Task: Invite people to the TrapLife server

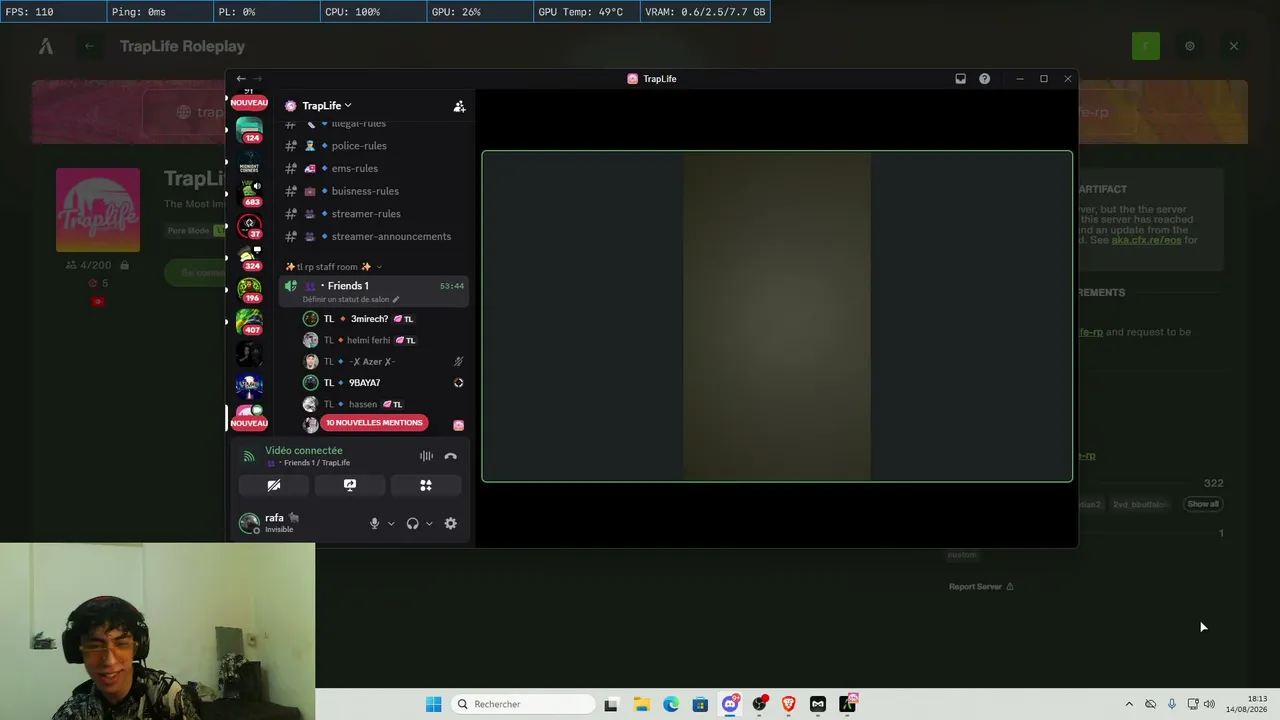Action: (x=459, y=106)
